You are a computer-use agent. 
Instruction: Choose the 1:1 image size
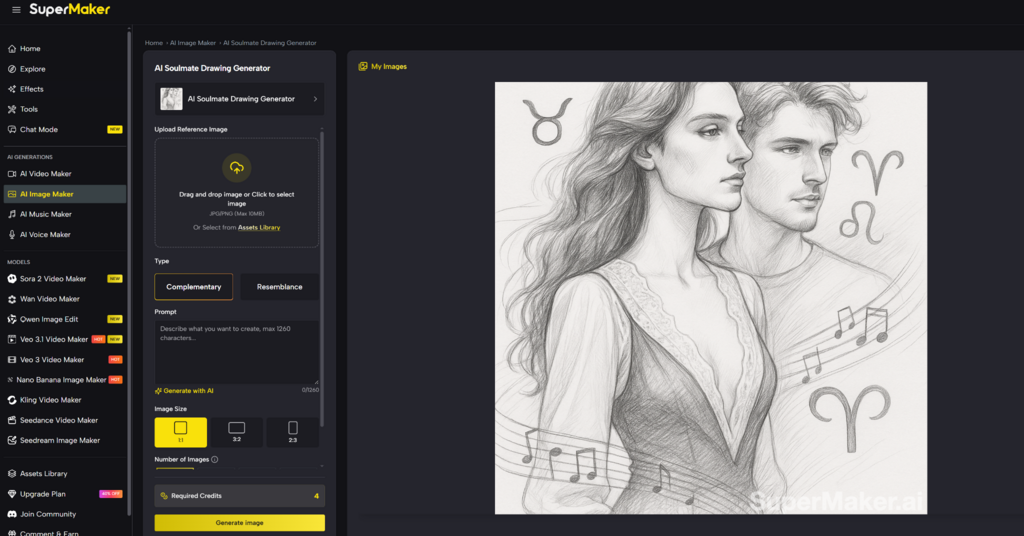[x=181, y=432]
